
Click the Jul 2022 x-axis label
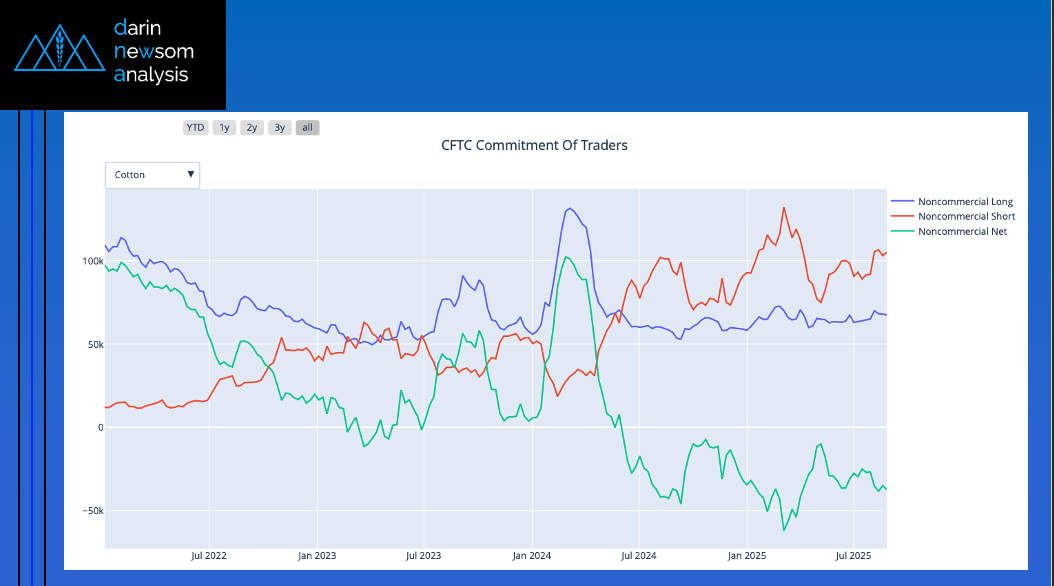[209, 554]
